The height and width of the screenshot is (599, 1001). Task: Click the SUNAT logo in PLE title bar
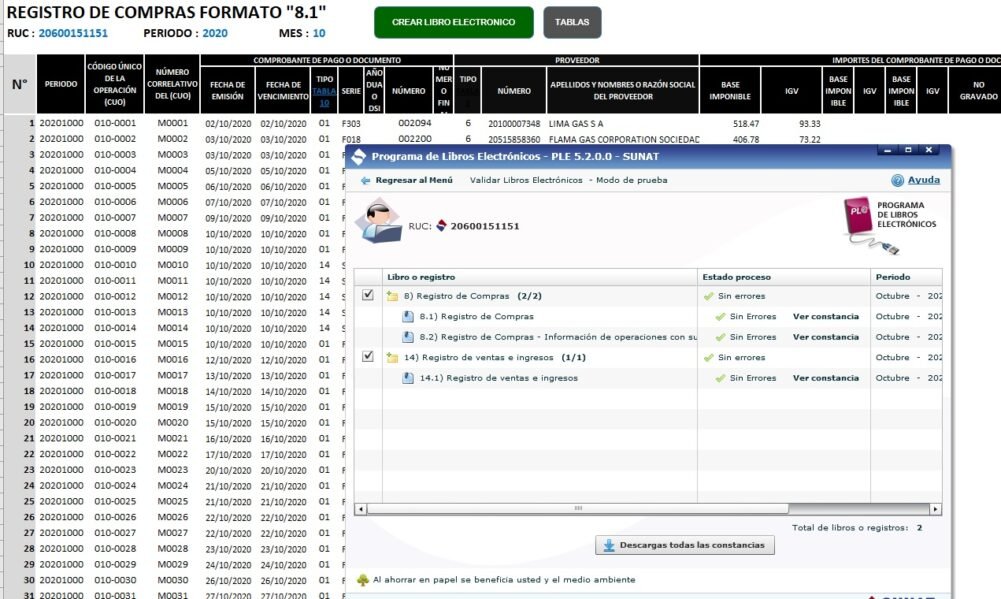(359, 156)
